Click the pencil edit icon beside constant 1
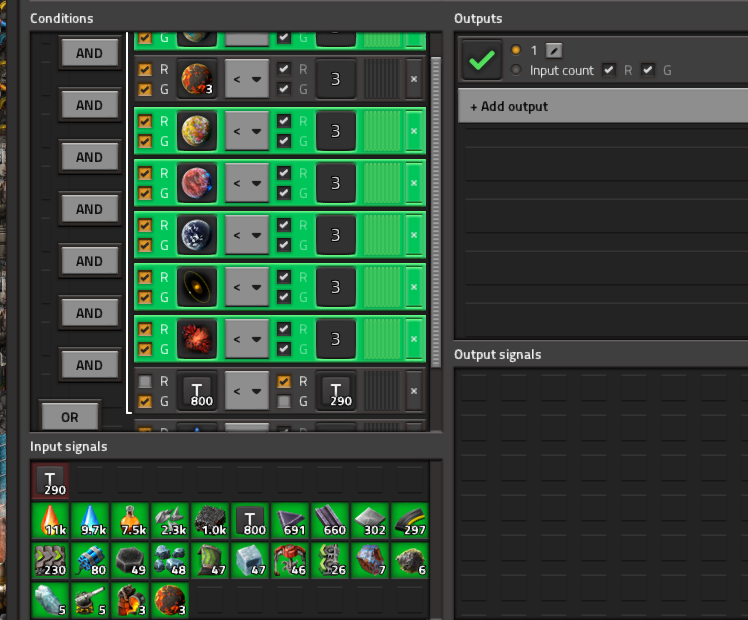The height and width of the screenshot is (620, 748). point(554,50)
